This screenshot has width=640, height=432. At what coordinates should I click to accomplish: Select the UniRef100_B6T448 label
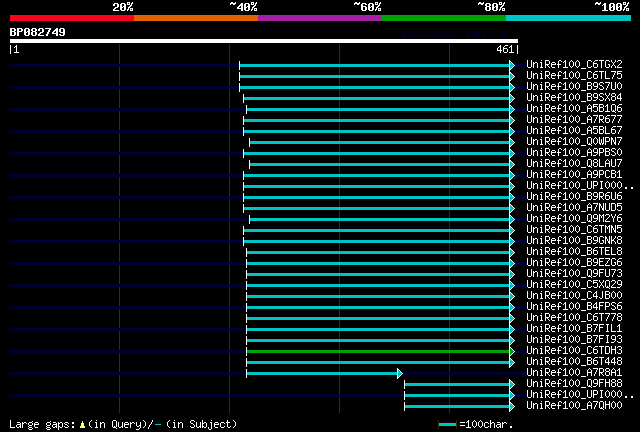tap(574, 362)
